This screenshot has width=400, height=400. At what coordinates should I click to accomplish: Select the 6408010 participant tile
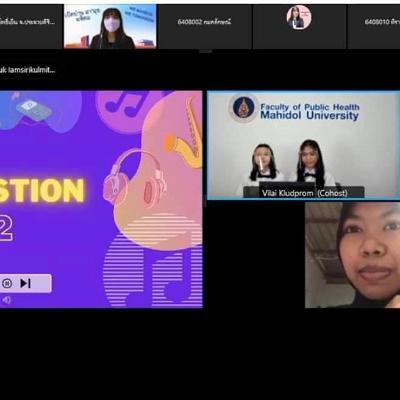point(374,27)
